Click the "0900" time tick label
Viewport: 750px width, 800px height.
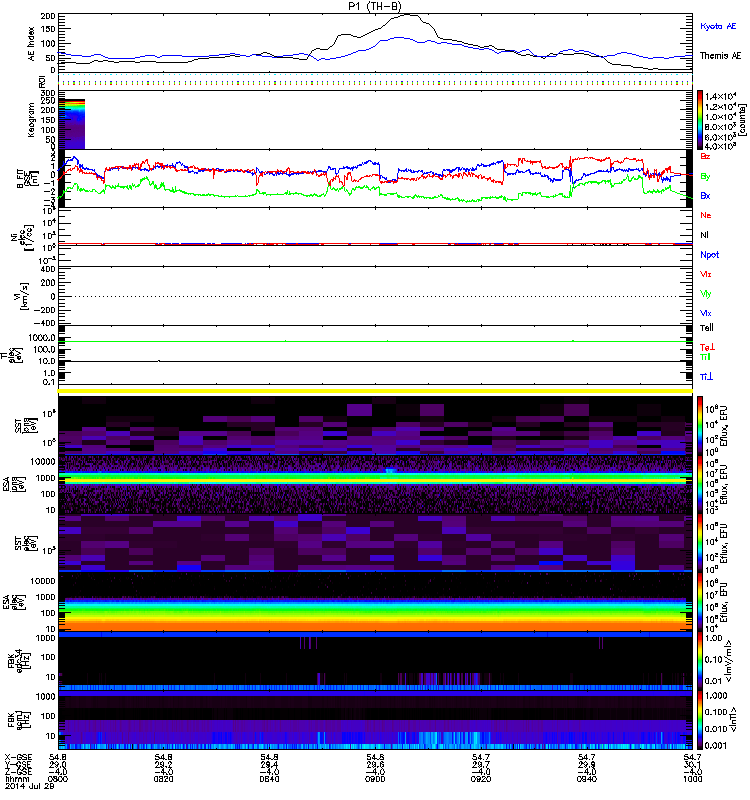click(375, 779)
